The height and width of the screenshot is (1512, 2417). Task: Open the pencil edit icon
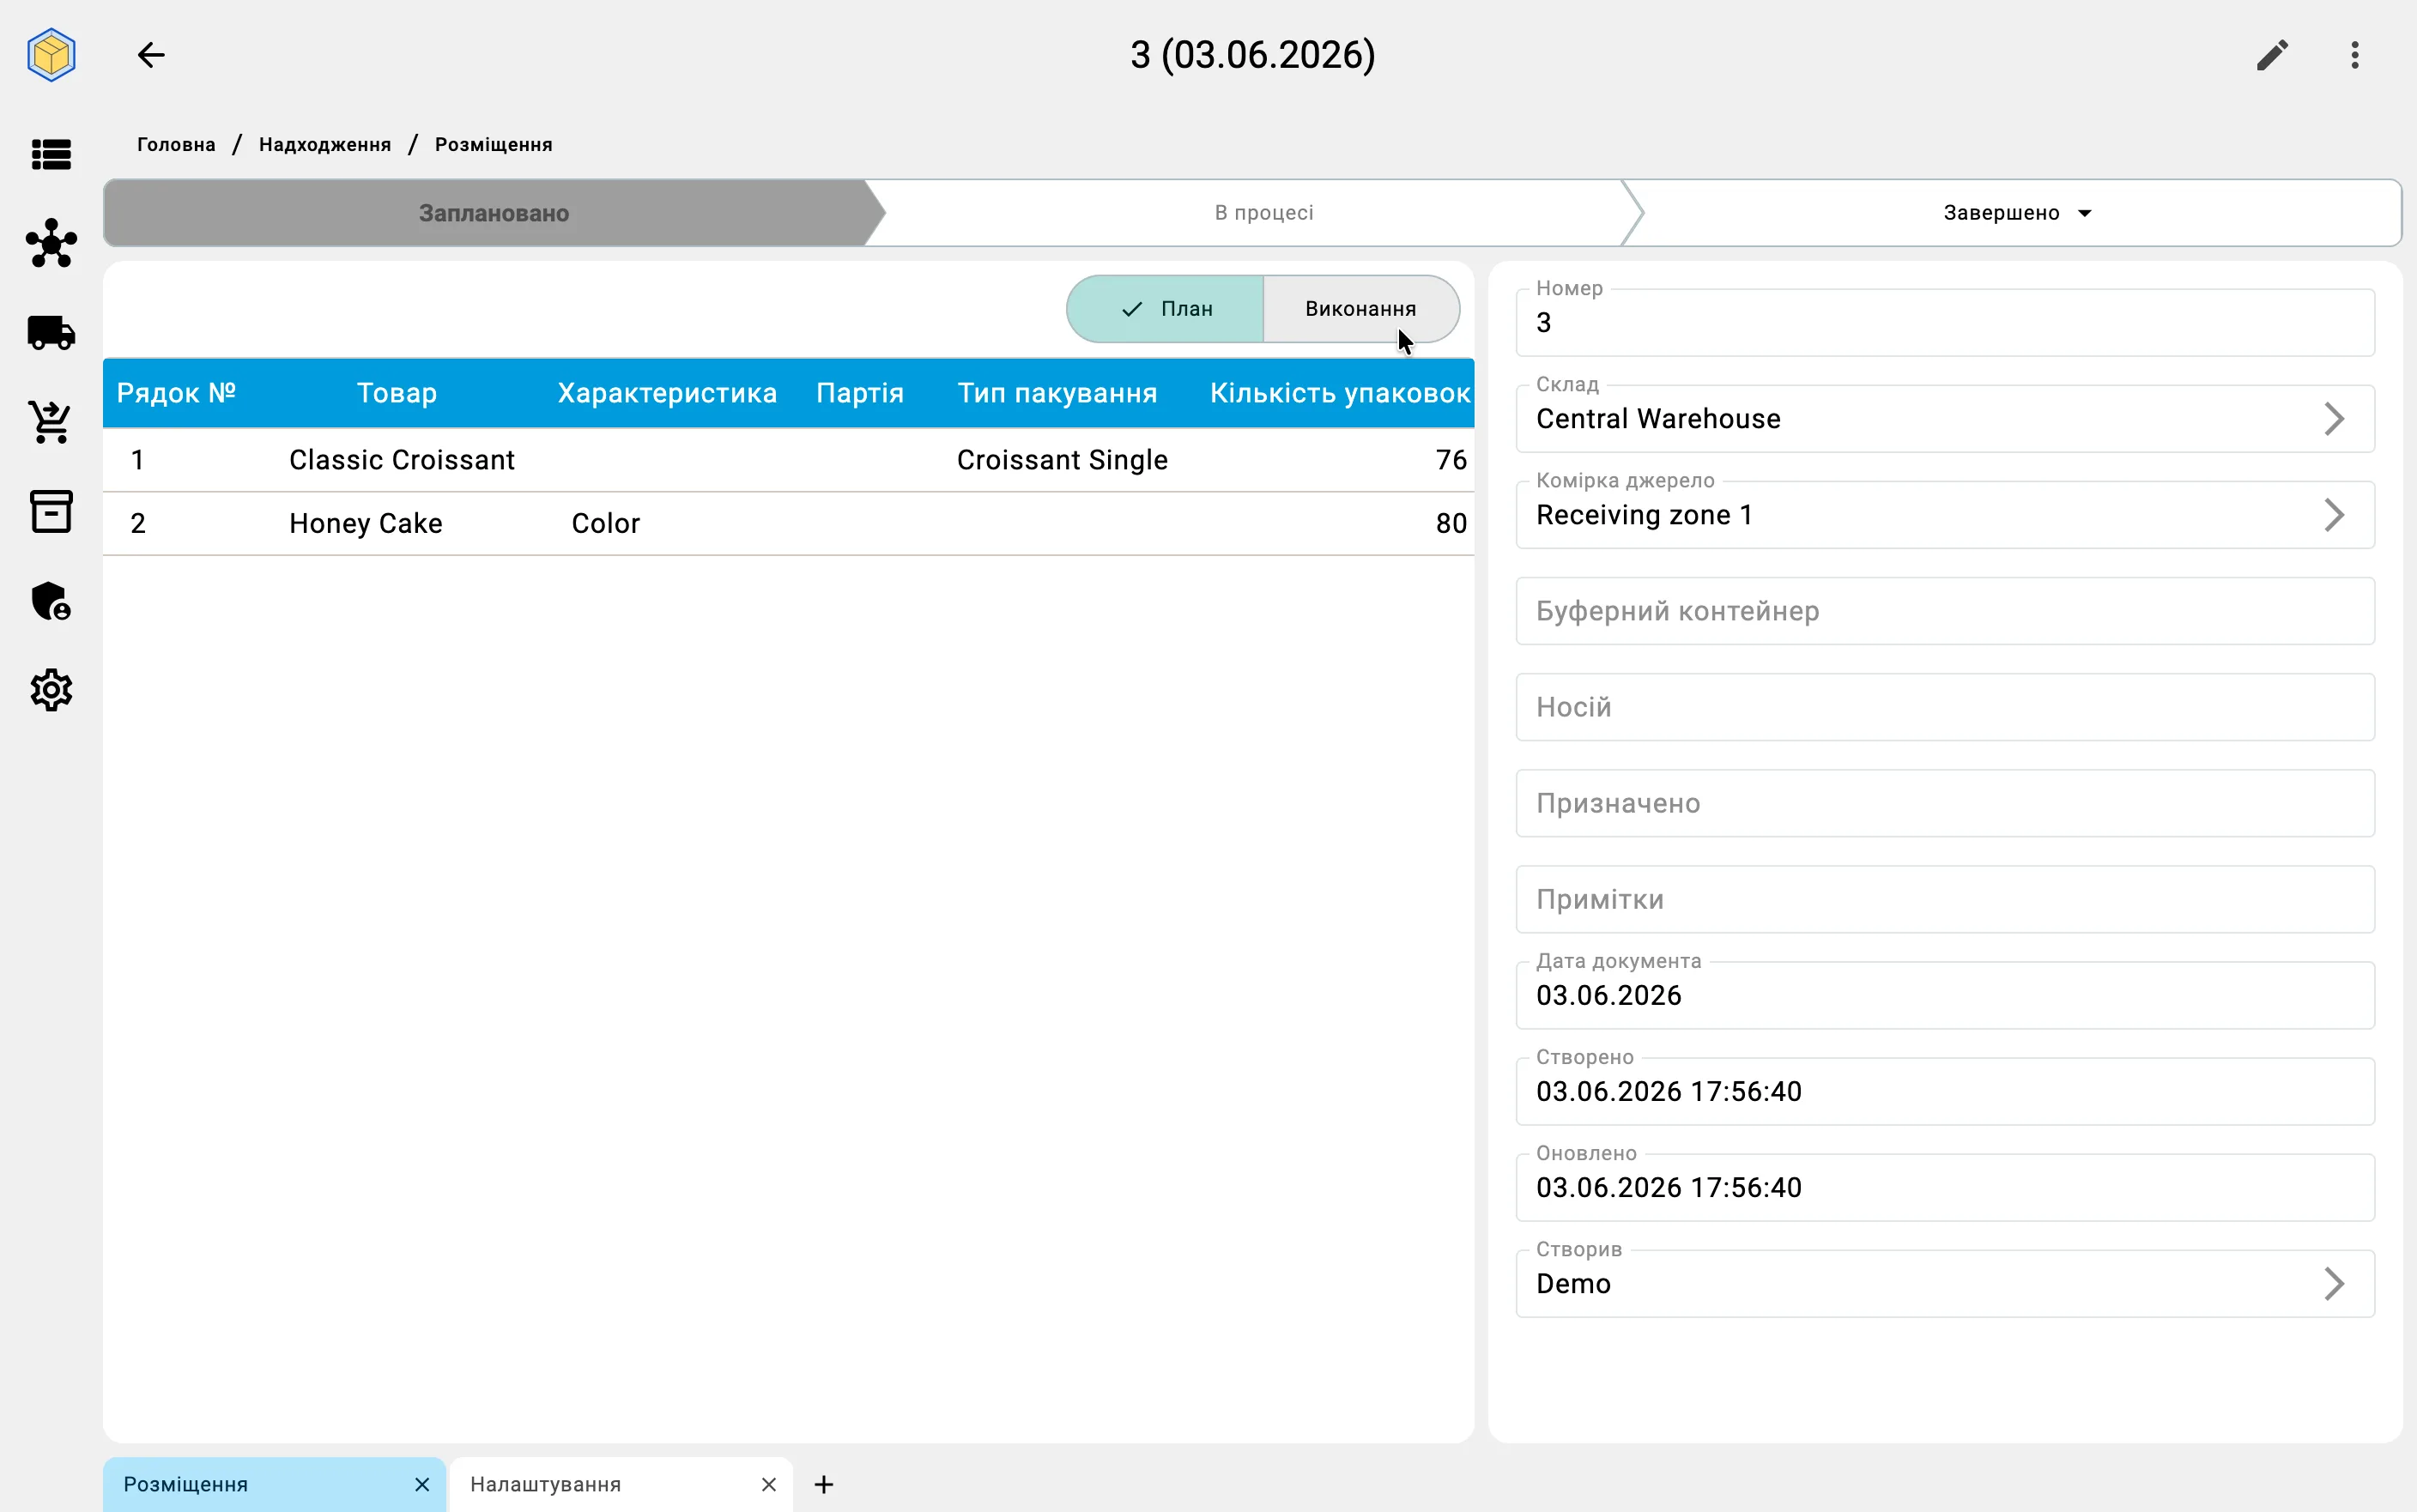[2272, 55]
